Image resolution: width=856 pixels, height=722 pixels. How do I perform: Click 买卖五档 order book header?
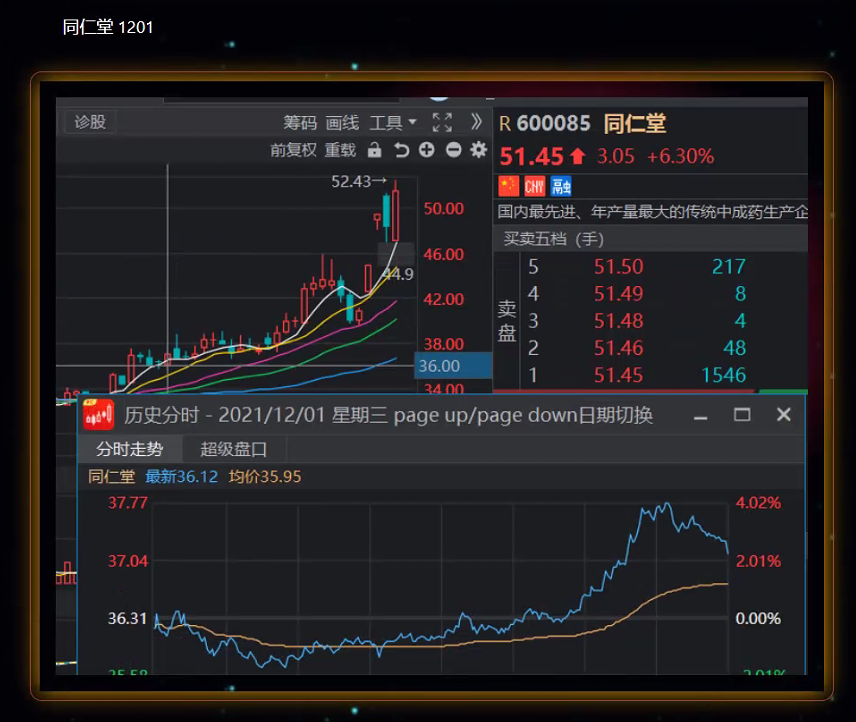click(x=554, y=238)
